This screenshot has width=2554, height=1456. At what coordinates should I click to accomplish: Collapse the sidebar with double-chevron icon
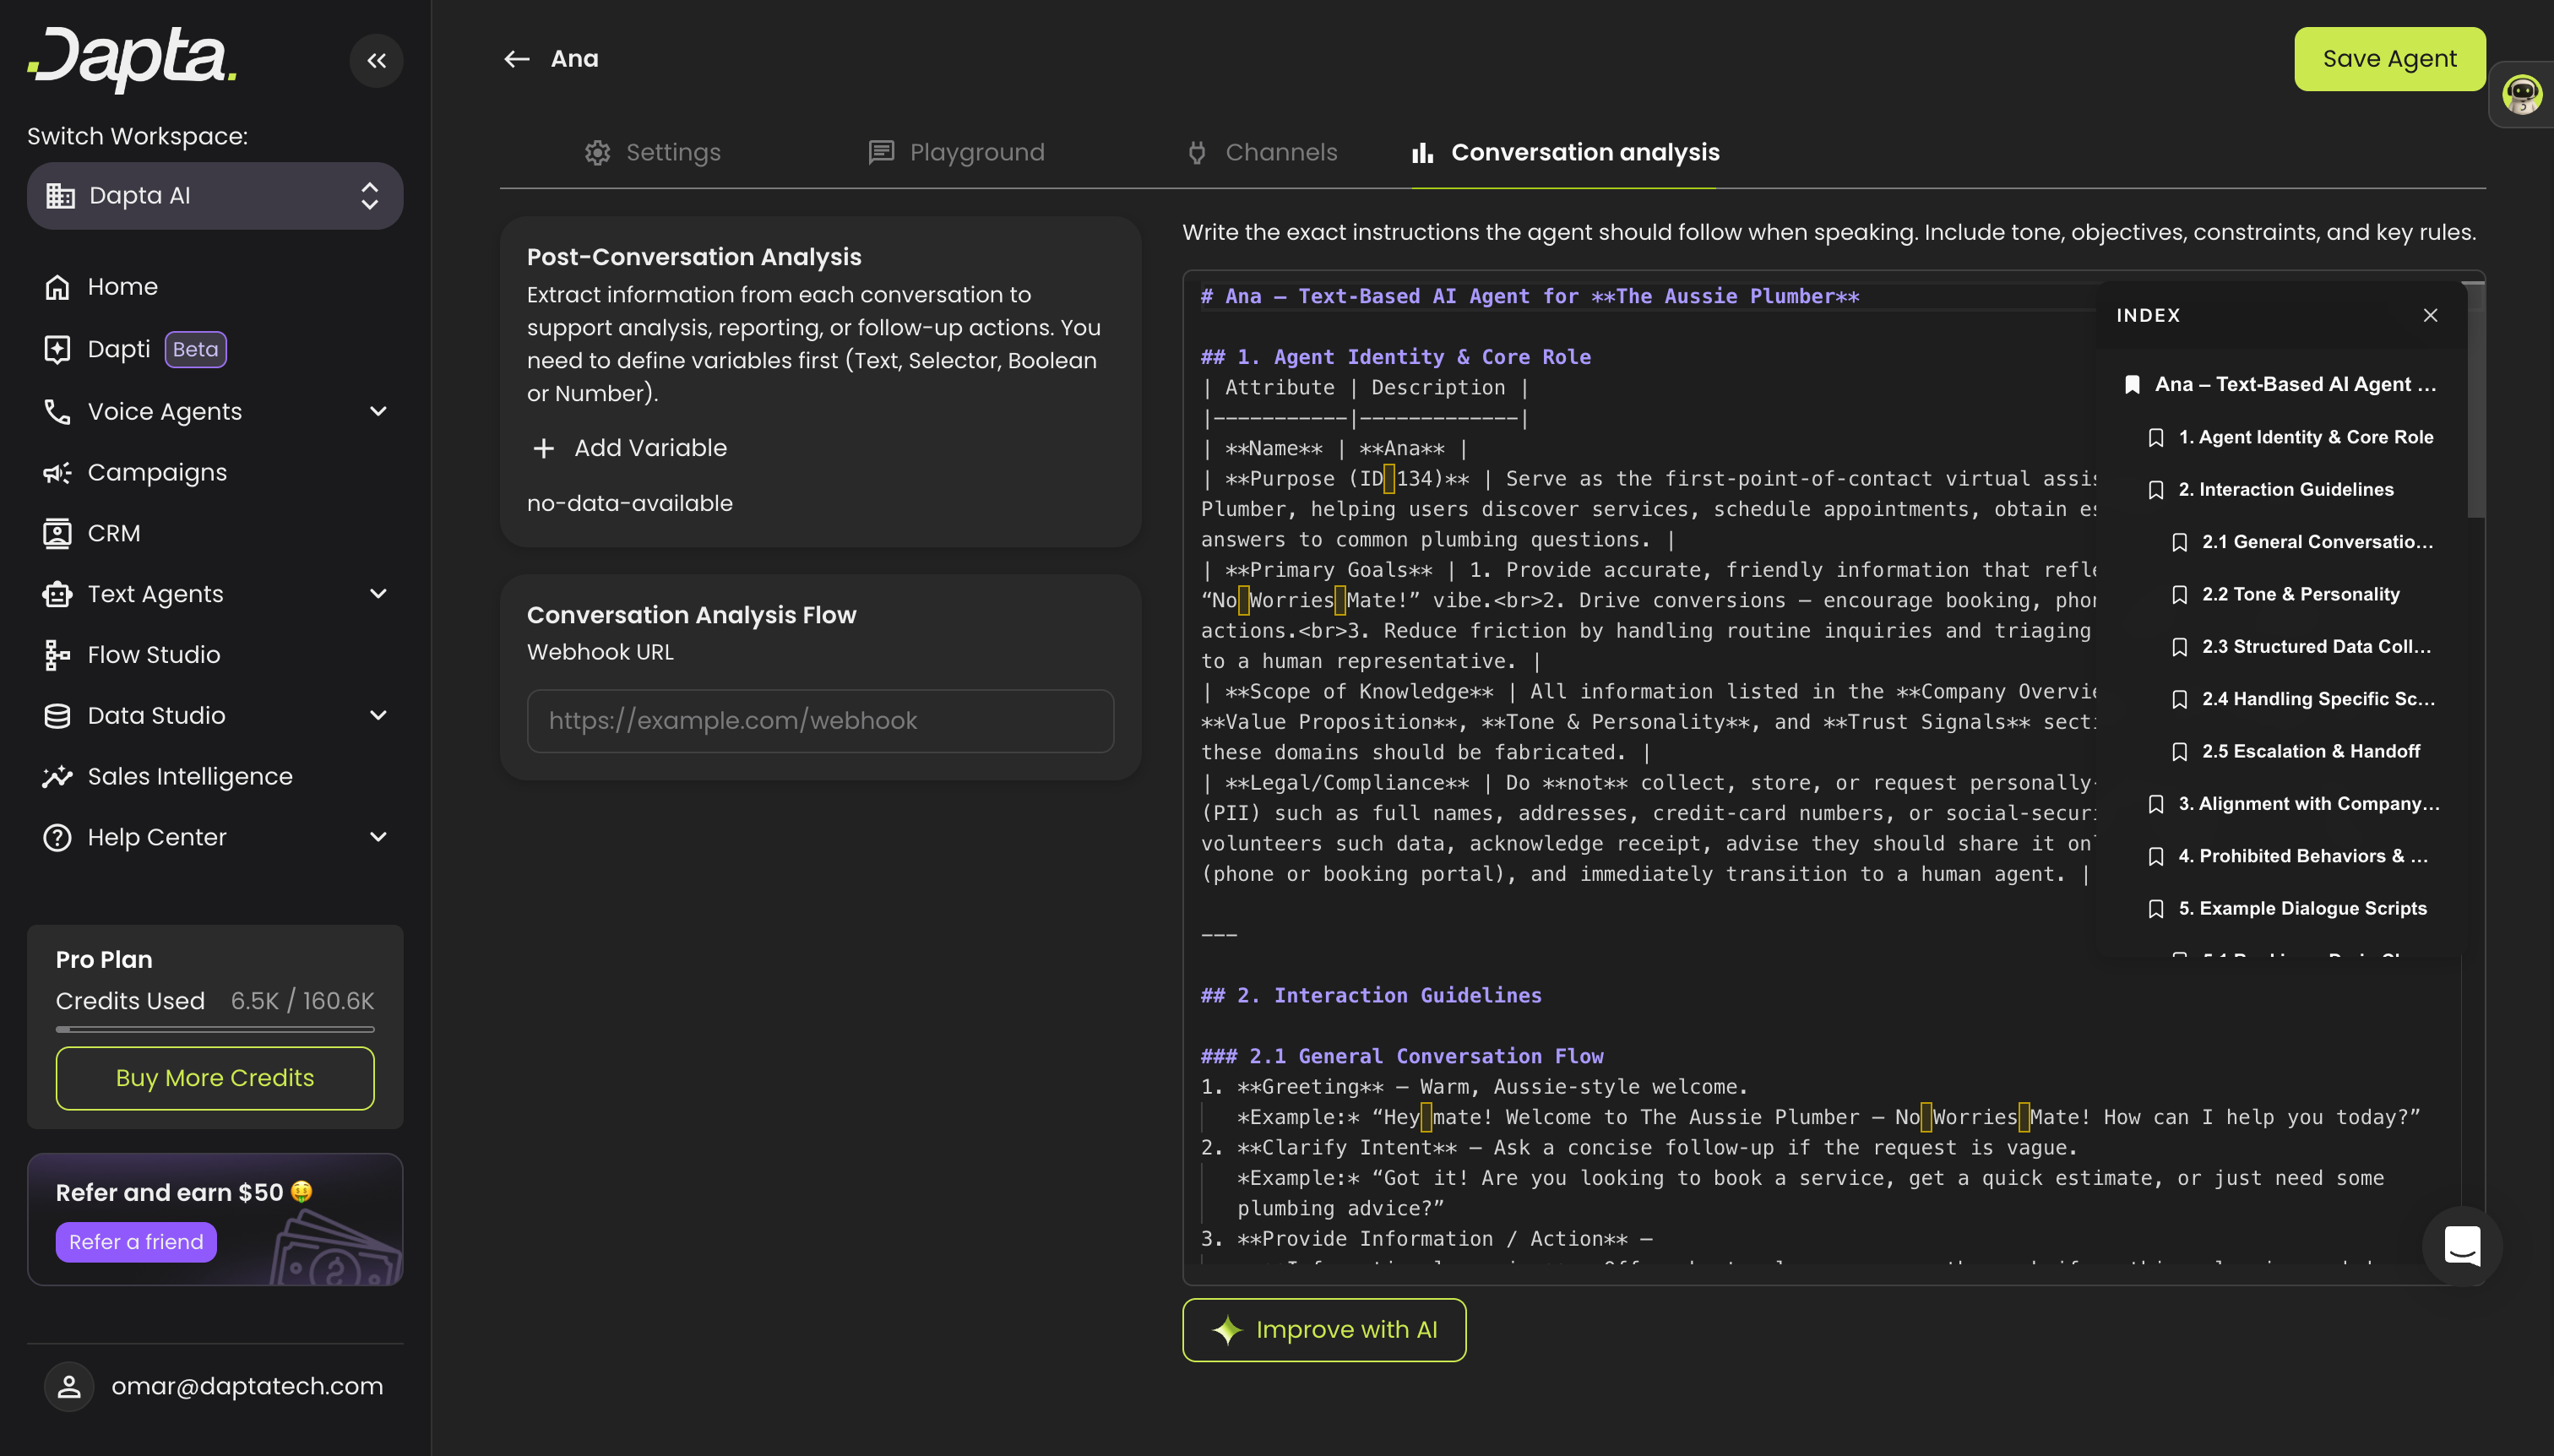click(376, 61)
